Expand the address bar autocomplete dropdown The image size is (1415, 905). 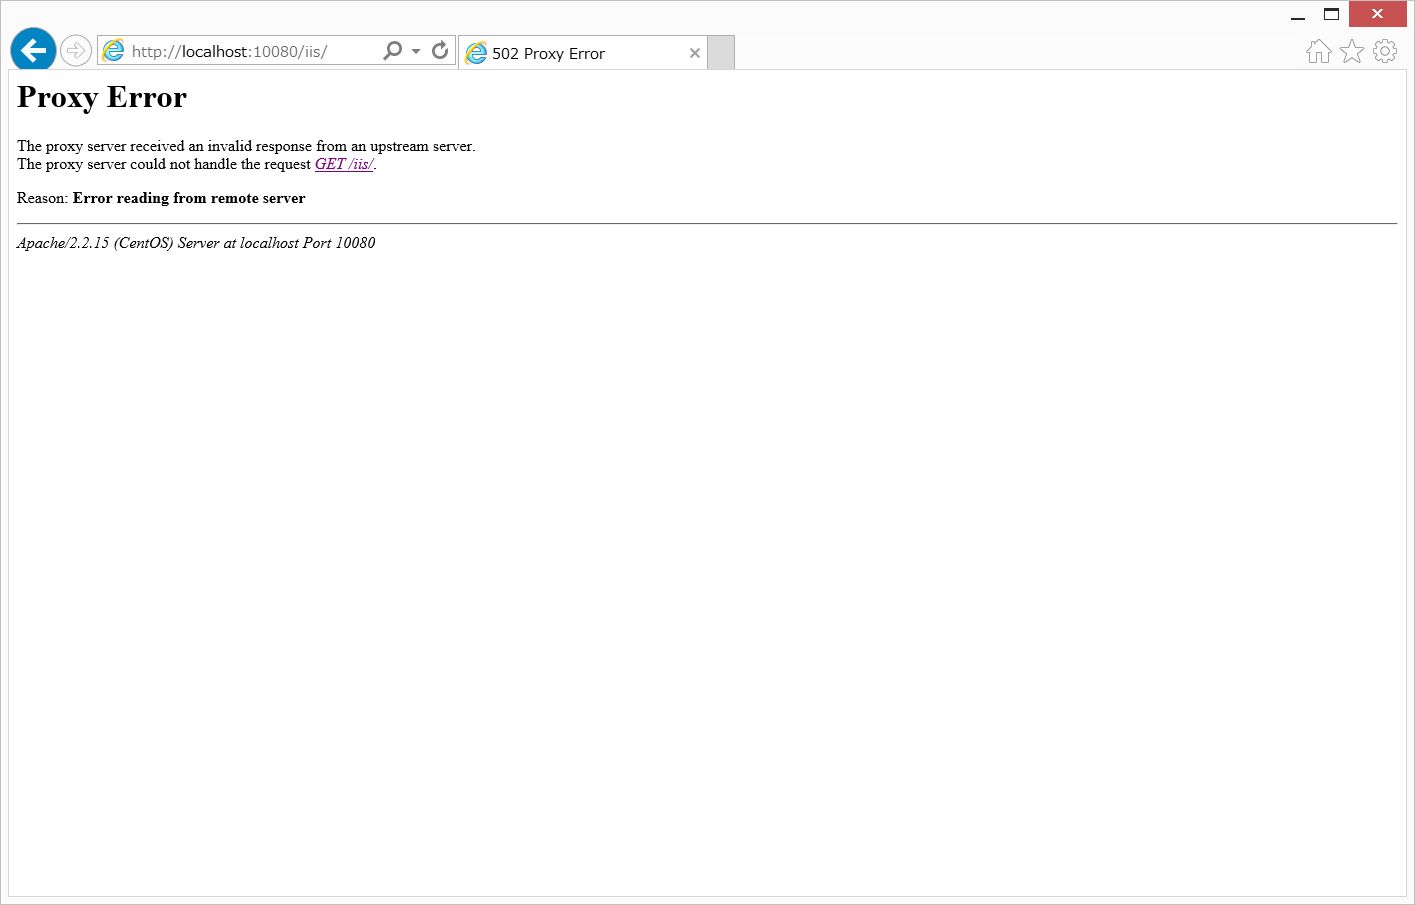click(x=415, y=49)
